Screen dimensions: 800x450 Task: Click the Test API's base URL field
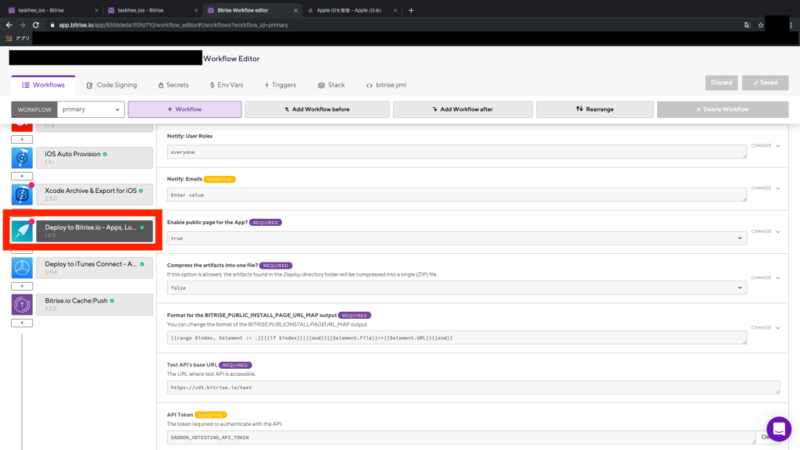point(473,388)
